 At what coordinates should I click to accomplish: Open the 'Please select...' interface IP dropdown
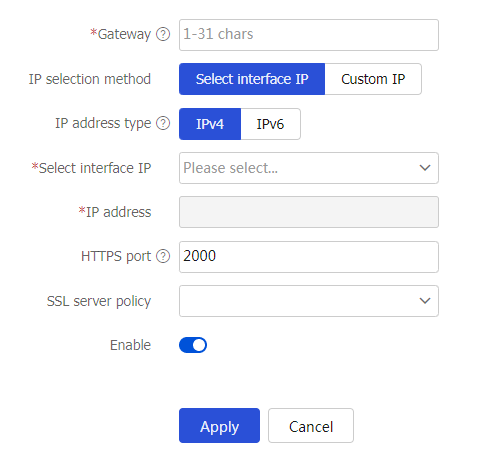coord(309,168)
